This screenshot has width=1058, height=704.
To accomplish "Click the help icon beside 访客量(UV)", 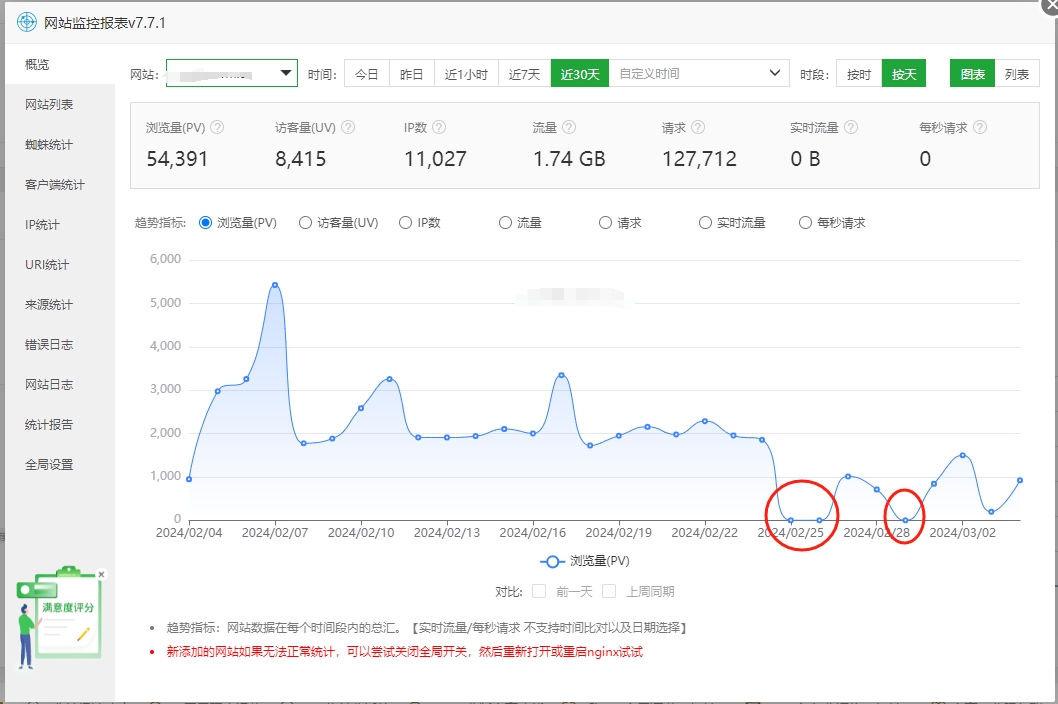I will [348, 128].
